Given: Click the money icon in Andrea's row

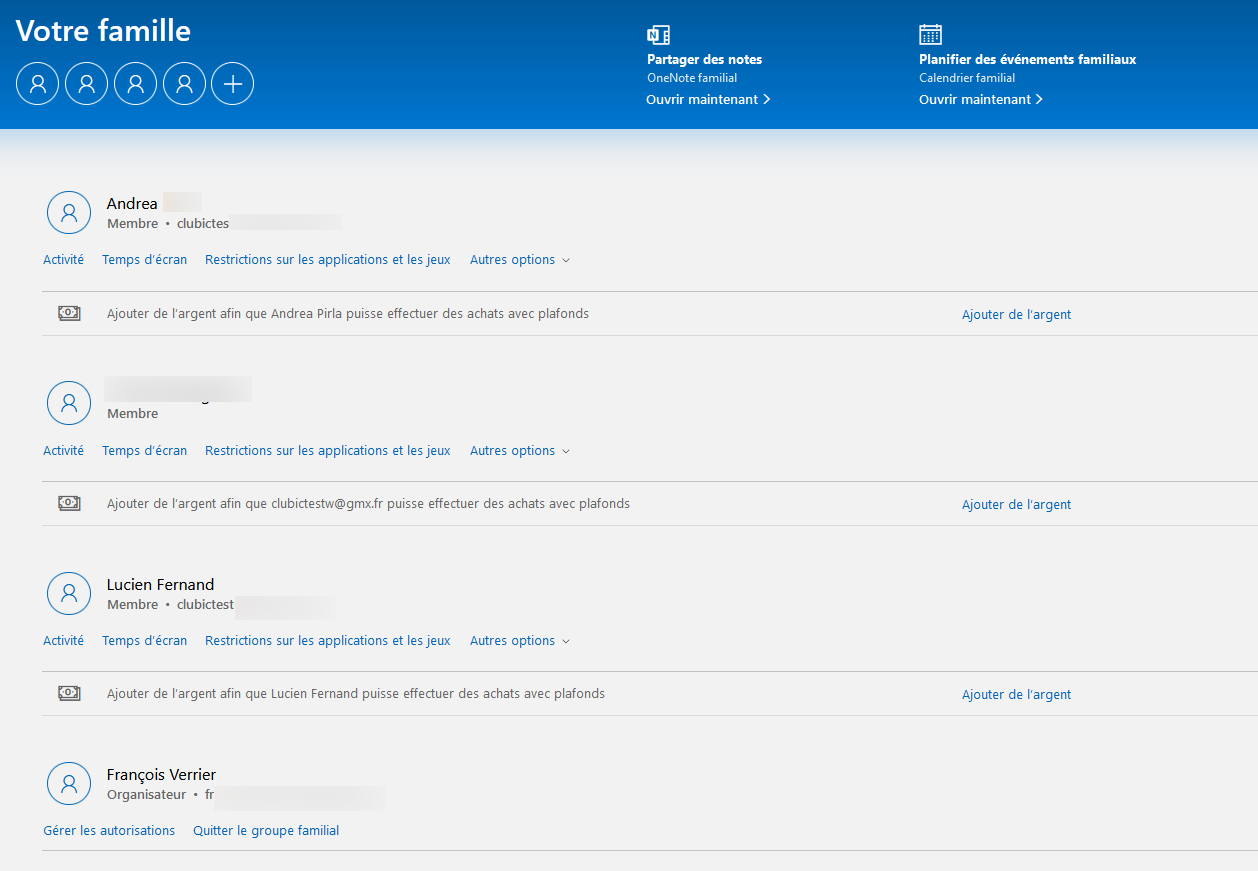Looking at the screenshot, I should pyautogui.click(x=69, y=313).
